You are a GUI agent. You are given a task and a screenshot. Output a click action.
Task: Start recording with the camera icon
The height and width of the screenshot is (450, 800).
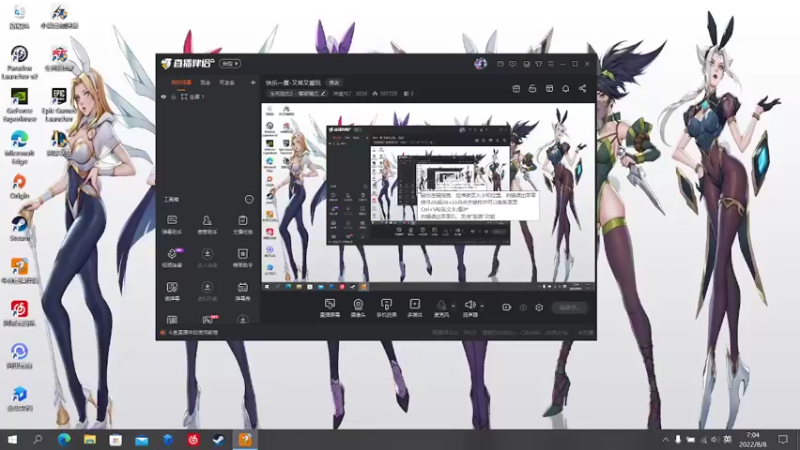506,308
